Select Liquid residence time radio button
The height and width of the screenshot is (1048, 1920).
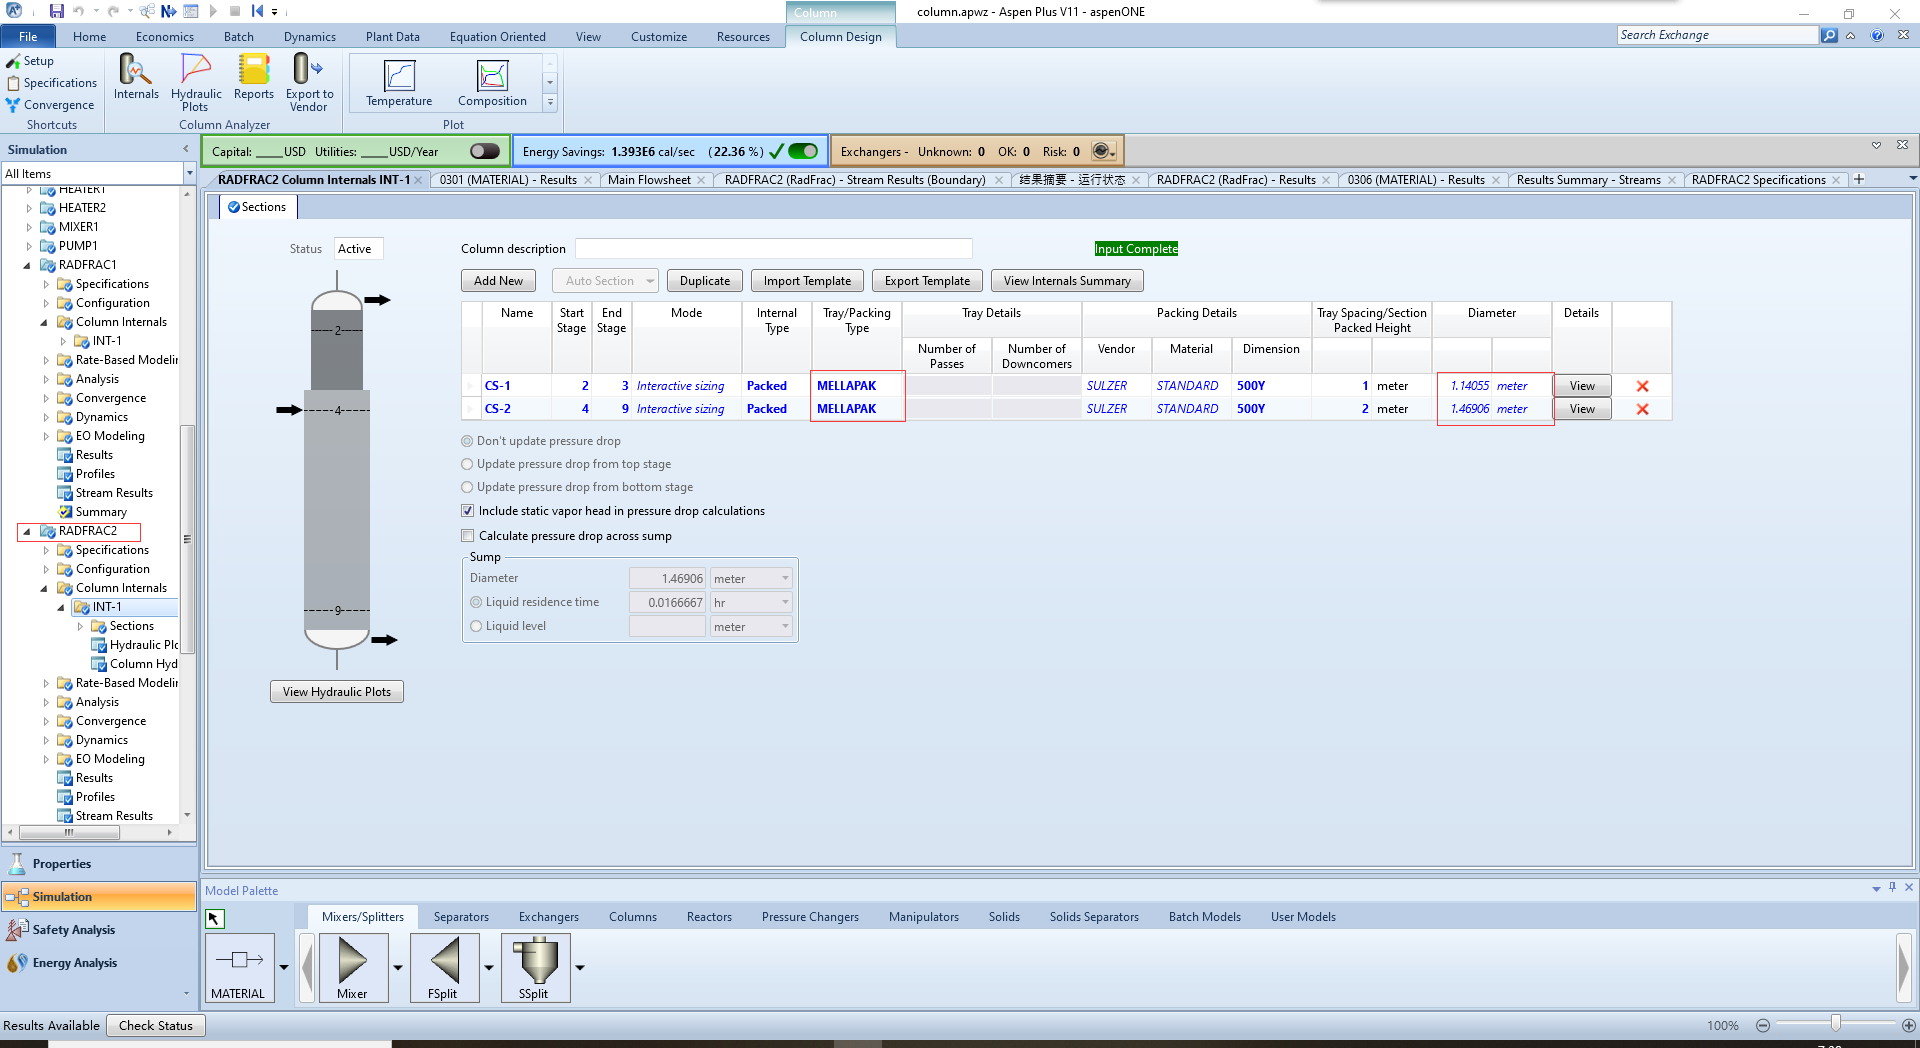(x=476, y=602)
